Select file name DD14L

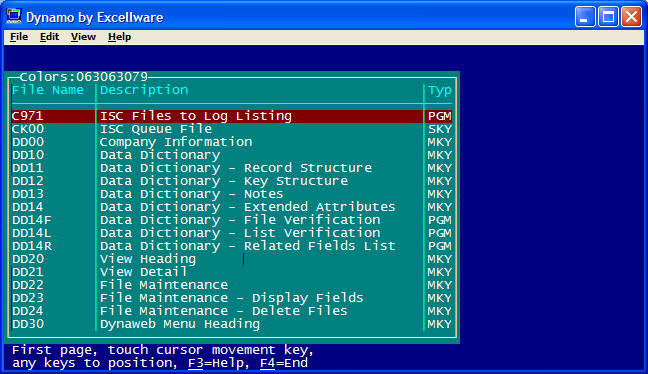32,233
